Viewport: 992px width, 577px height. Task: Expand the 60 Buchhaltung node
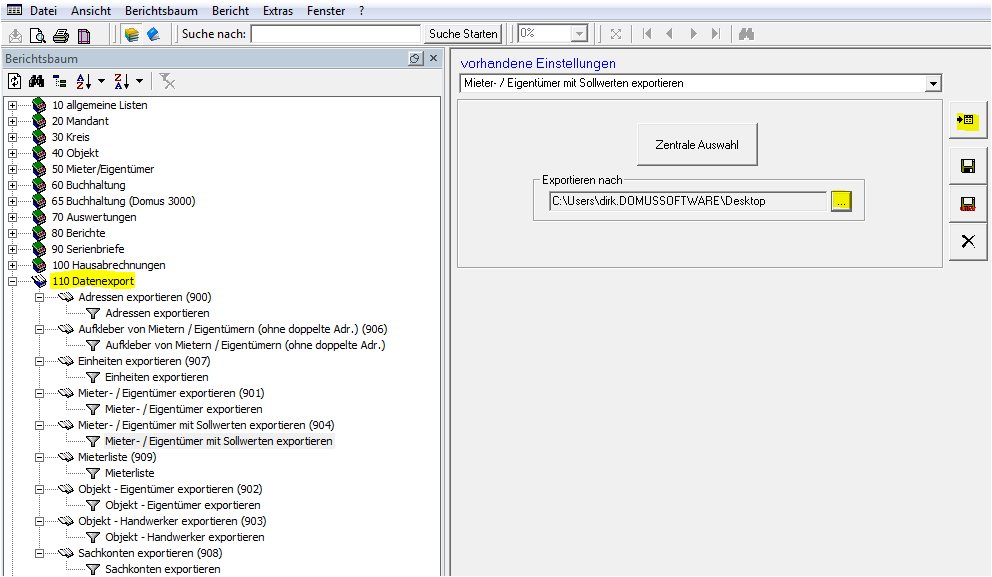point(12,185)
